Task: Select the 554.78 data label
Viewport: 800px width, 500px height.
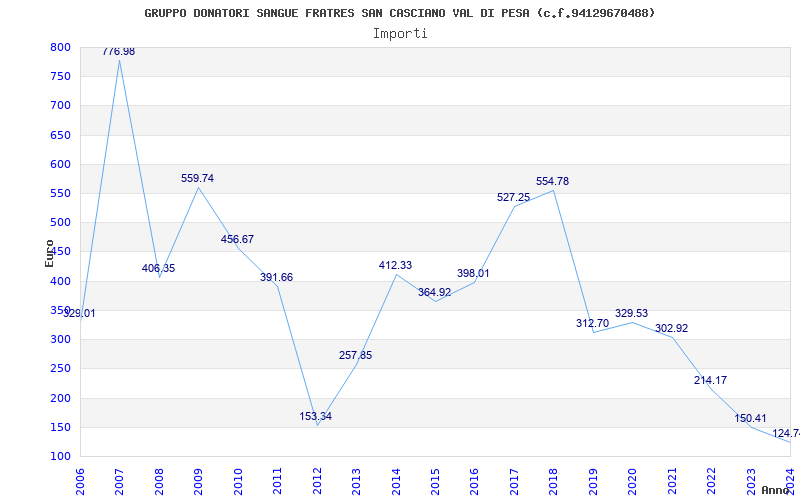Action: 553,182
